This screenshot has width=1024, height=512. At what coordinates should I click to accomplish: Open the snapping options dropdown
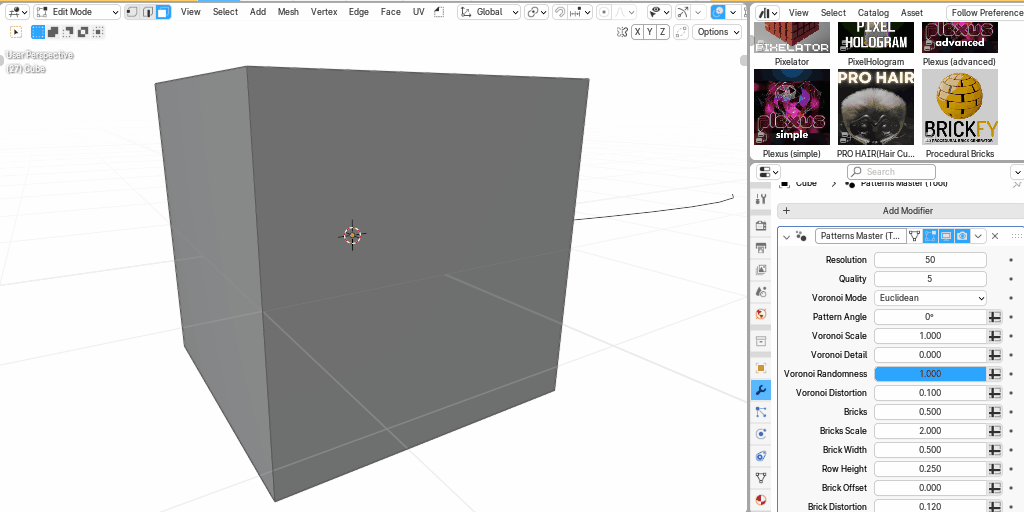click(580, 12)
